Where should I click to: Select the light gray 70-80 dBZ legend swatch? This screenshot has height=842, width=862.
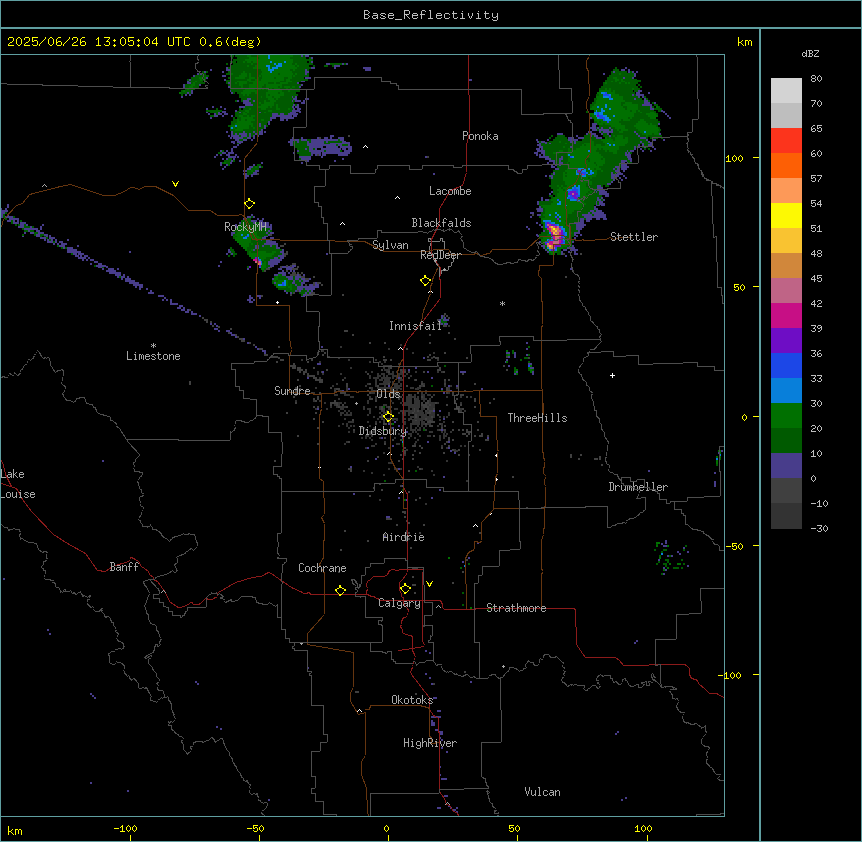[x=786, y=91]
